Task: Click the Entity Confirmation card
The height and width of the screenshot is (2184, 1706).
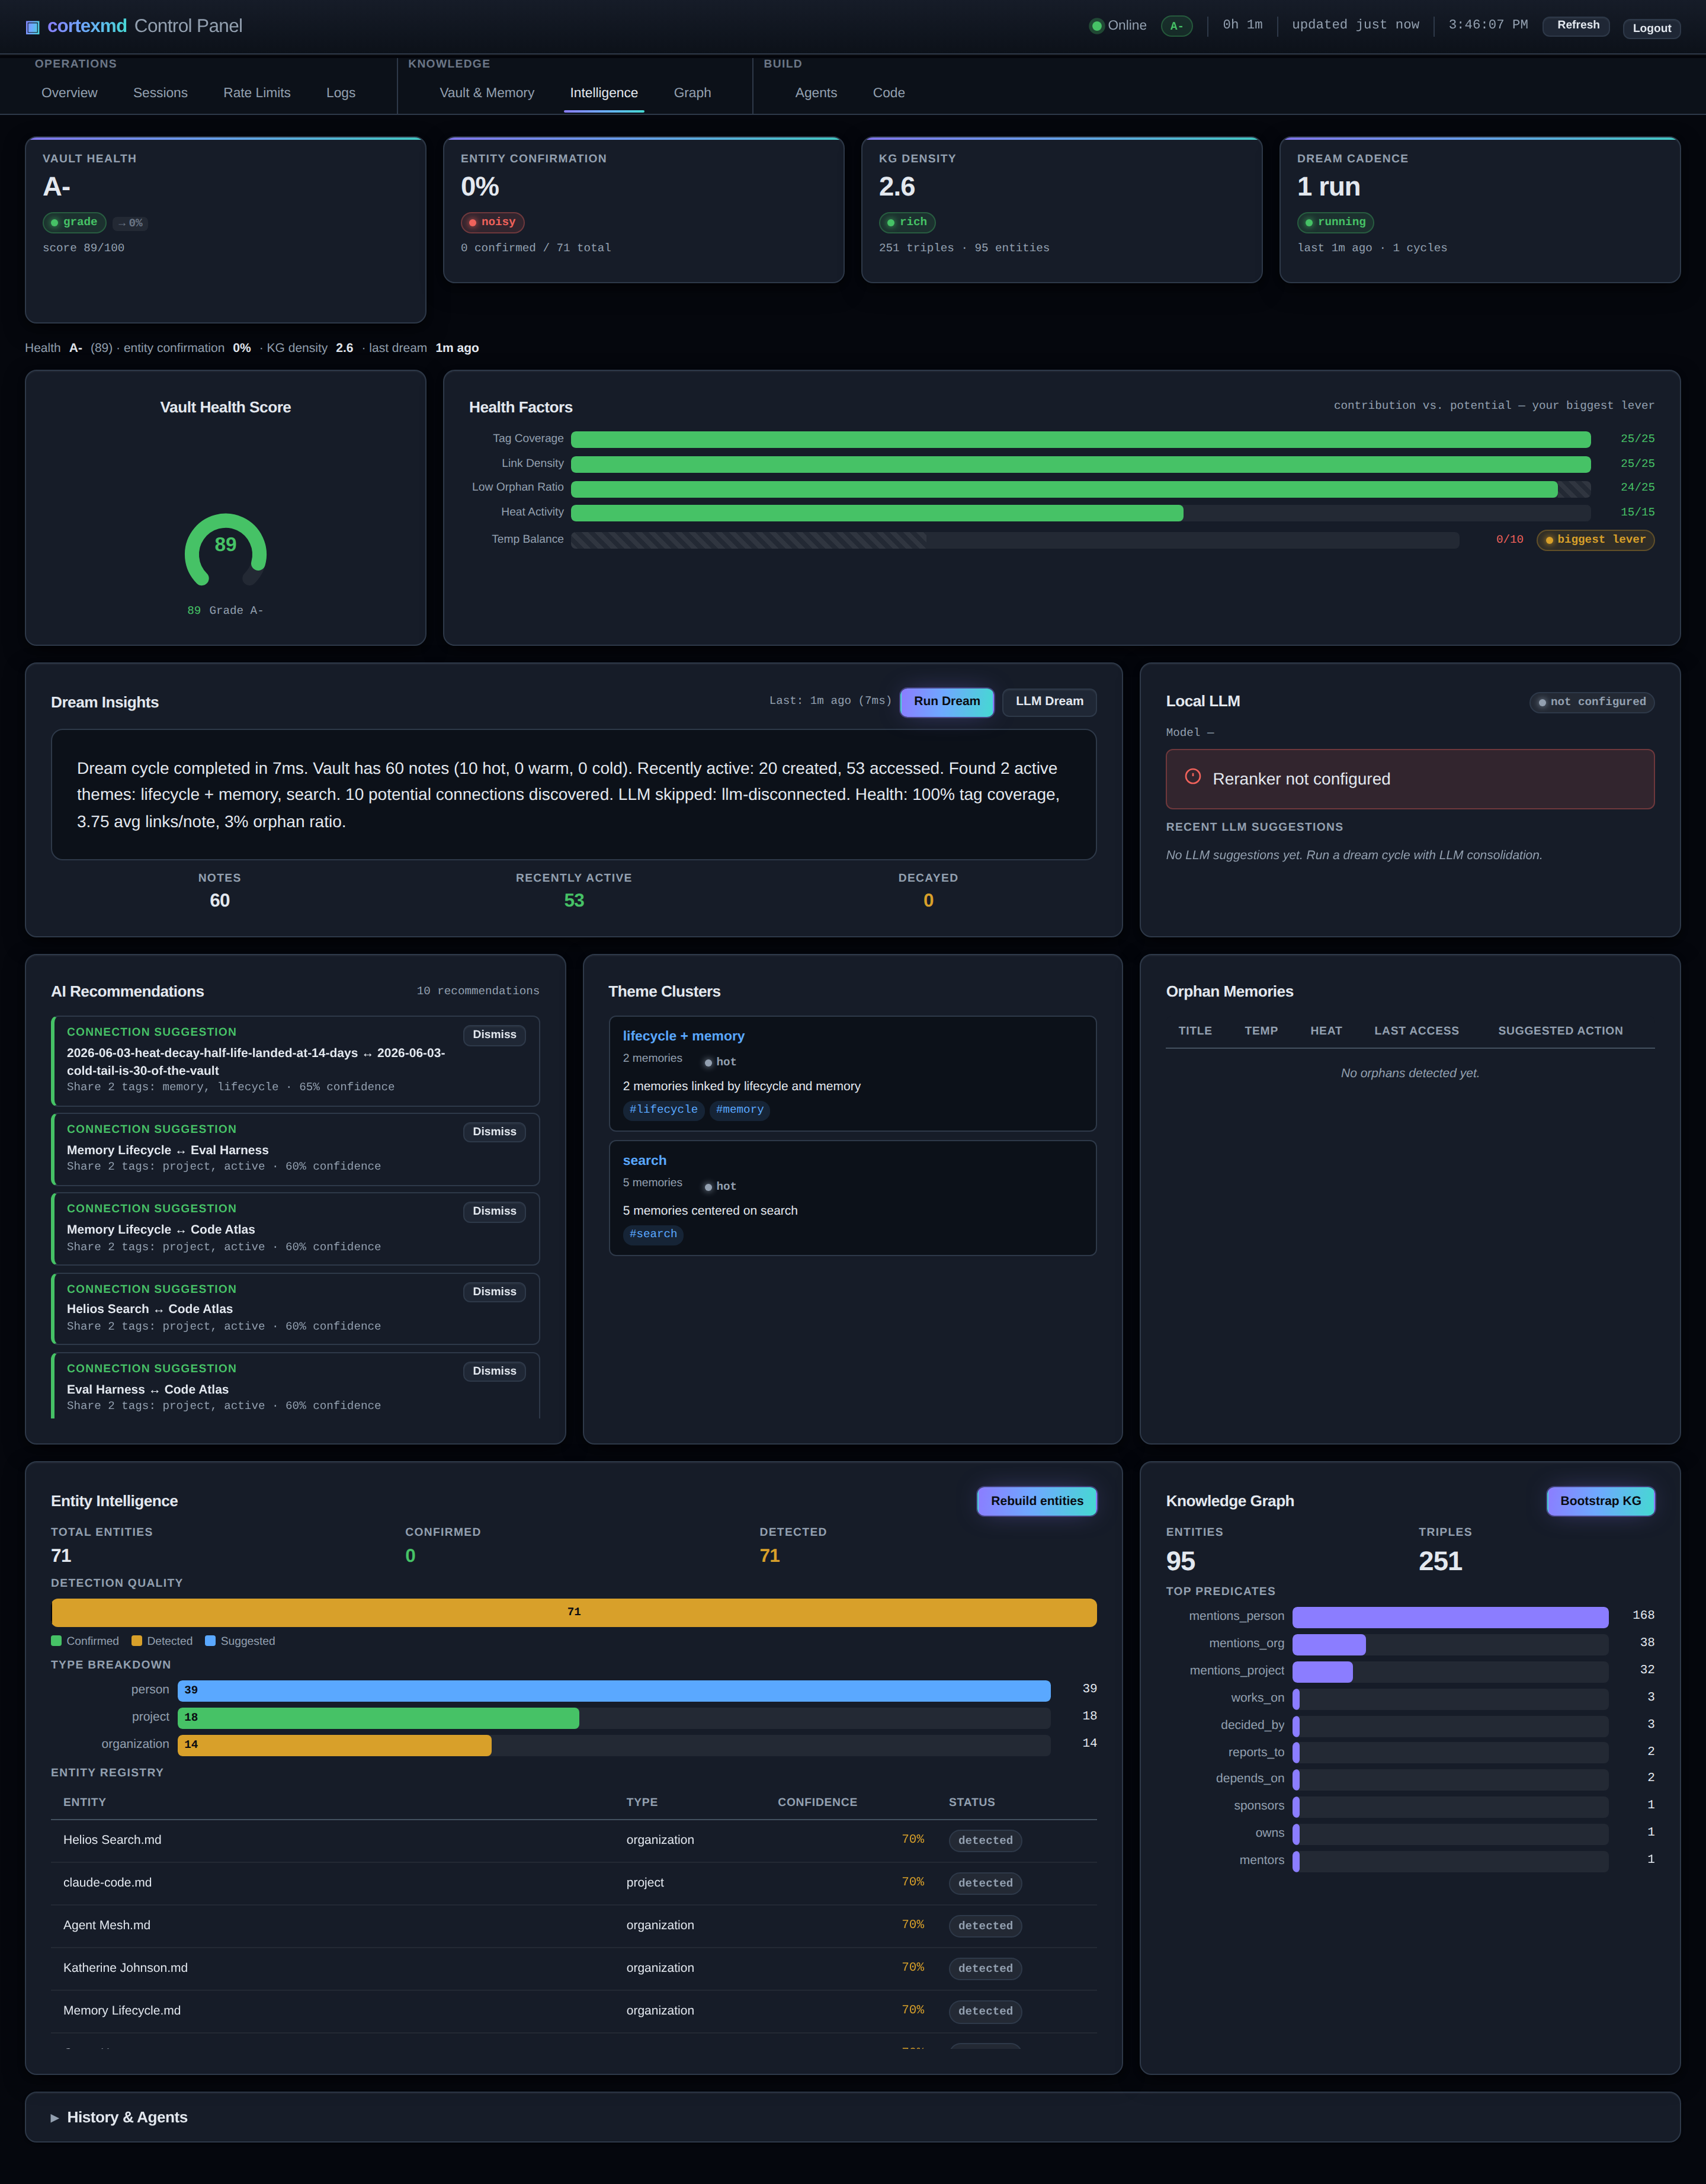Action: (643, 210)
